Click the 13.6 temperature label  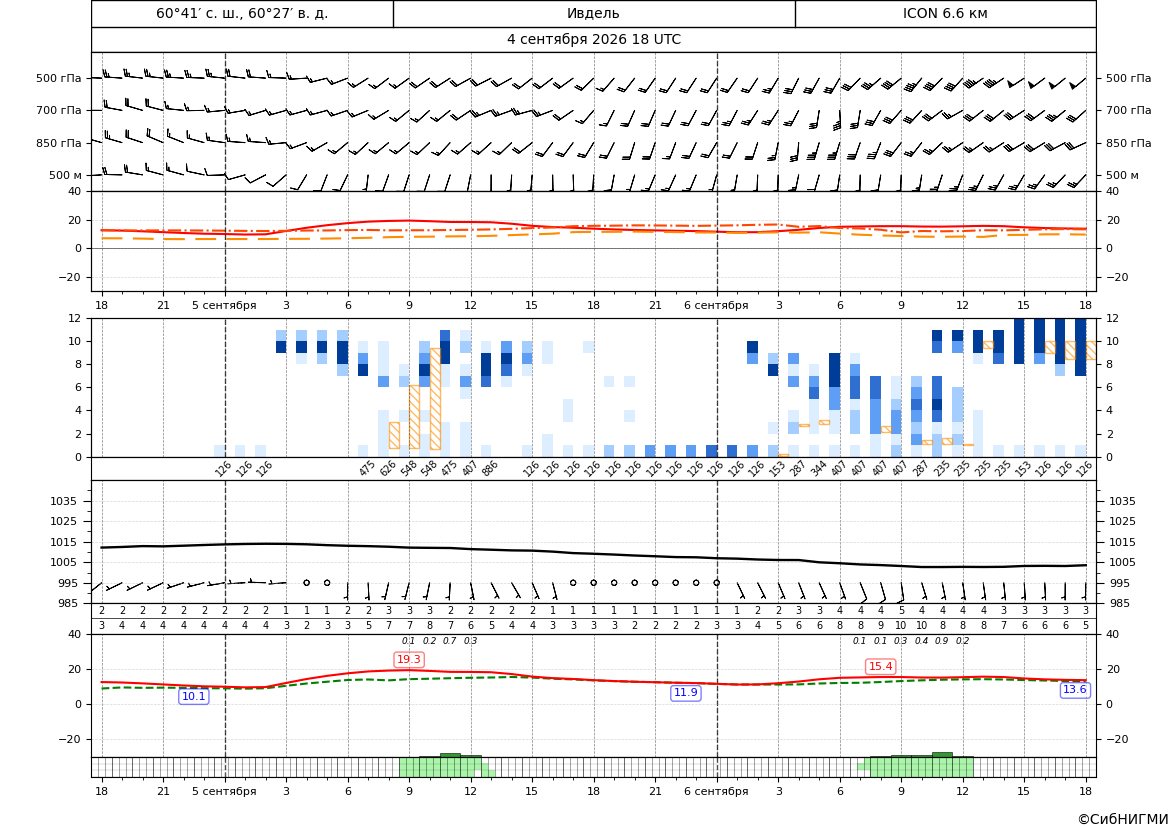click(1074, 690)
